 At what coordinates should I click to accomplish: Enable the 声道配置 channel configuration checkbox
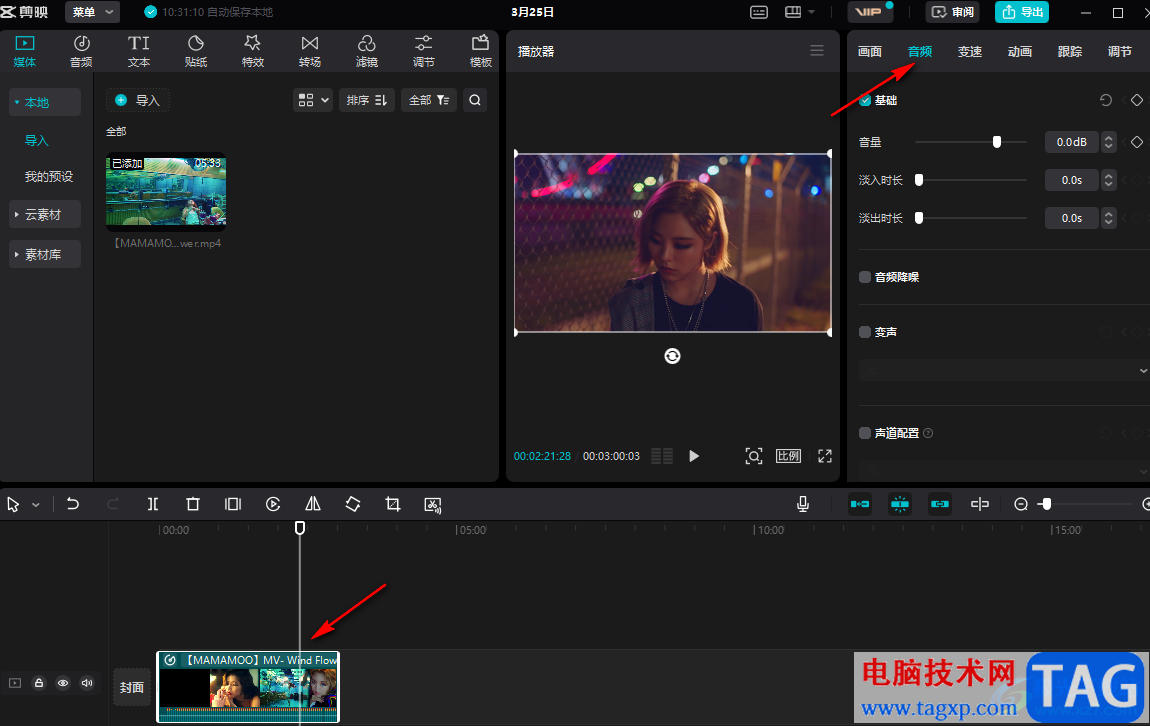865,433
